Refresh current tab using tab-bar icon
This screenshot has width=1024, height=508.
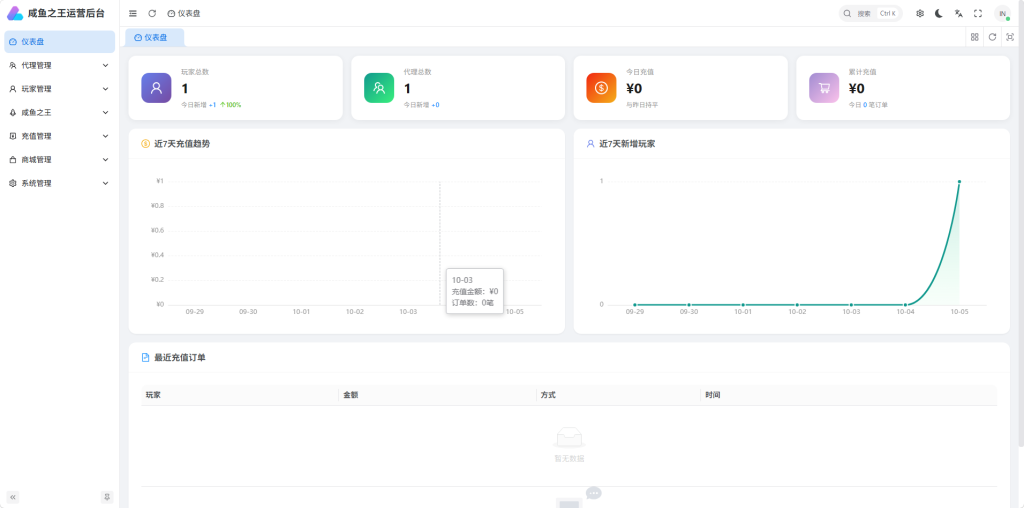pyautogui.click(x=992, y=37)
